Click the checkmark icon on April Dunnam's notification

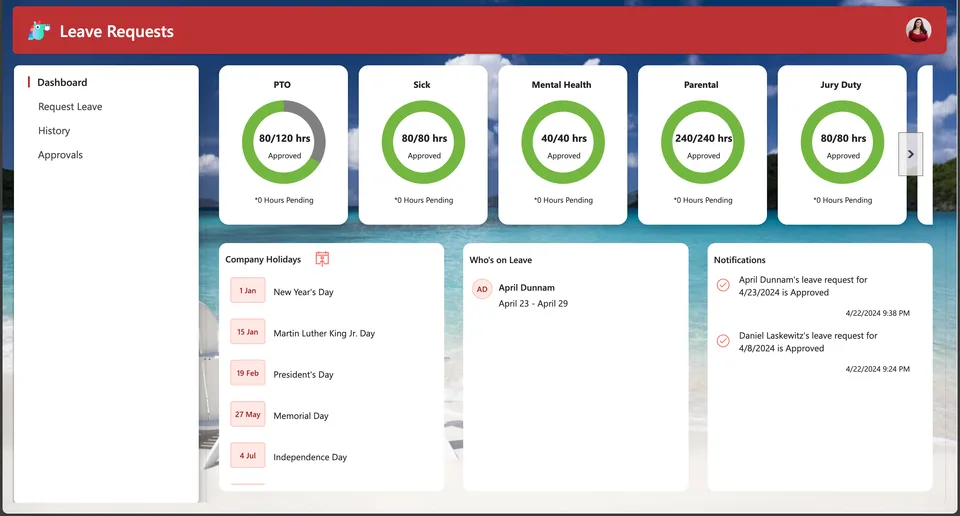723,285
